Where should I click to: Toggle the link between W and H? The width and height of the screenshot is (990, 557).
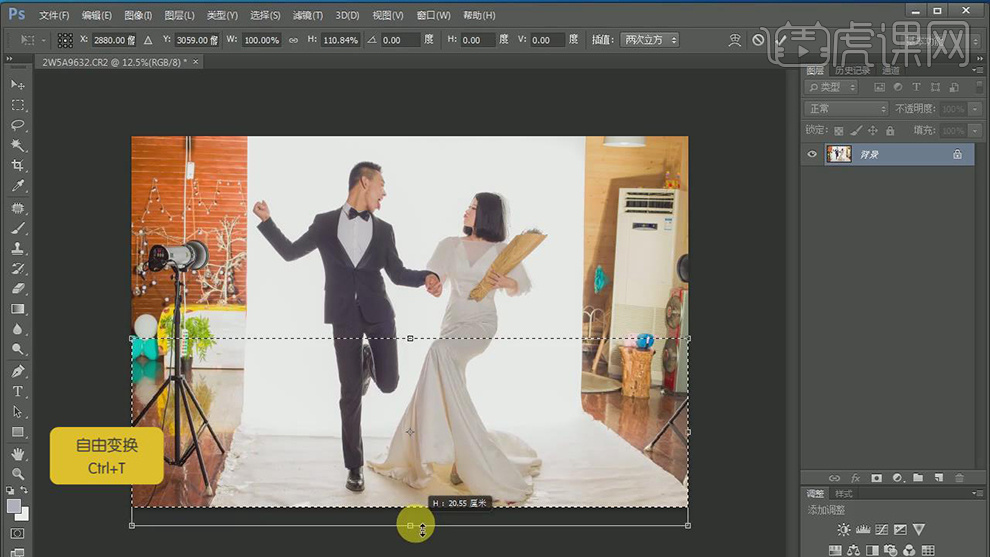tap(293, 40)
